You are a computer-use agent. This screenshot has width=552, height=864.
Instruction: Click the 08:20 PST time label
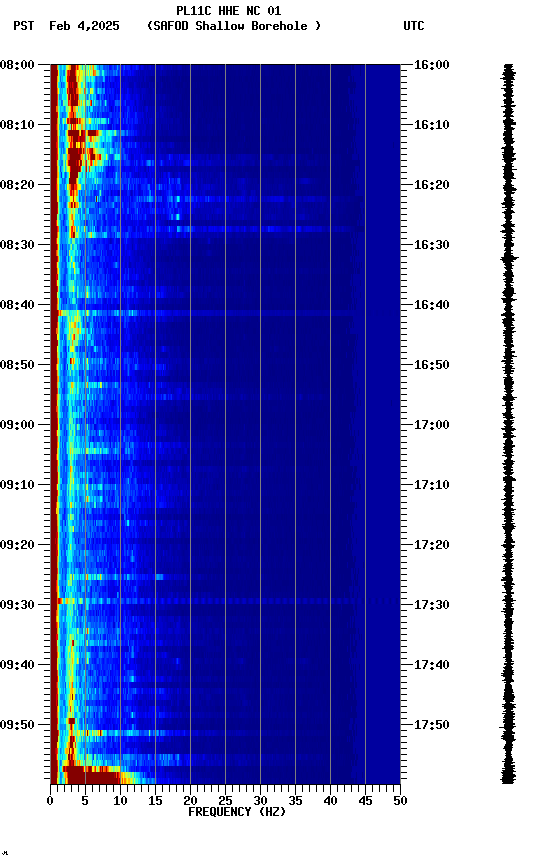(17, 185)
